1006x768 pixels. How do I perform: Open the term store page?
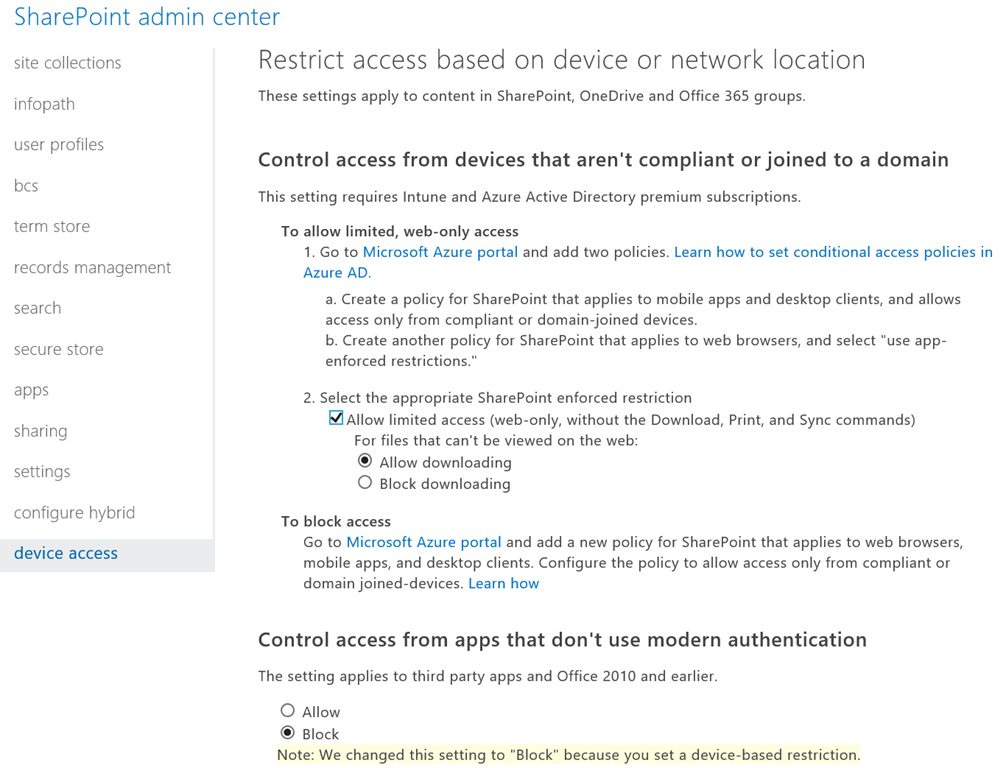pyautogui.click(x=52, y=227)
